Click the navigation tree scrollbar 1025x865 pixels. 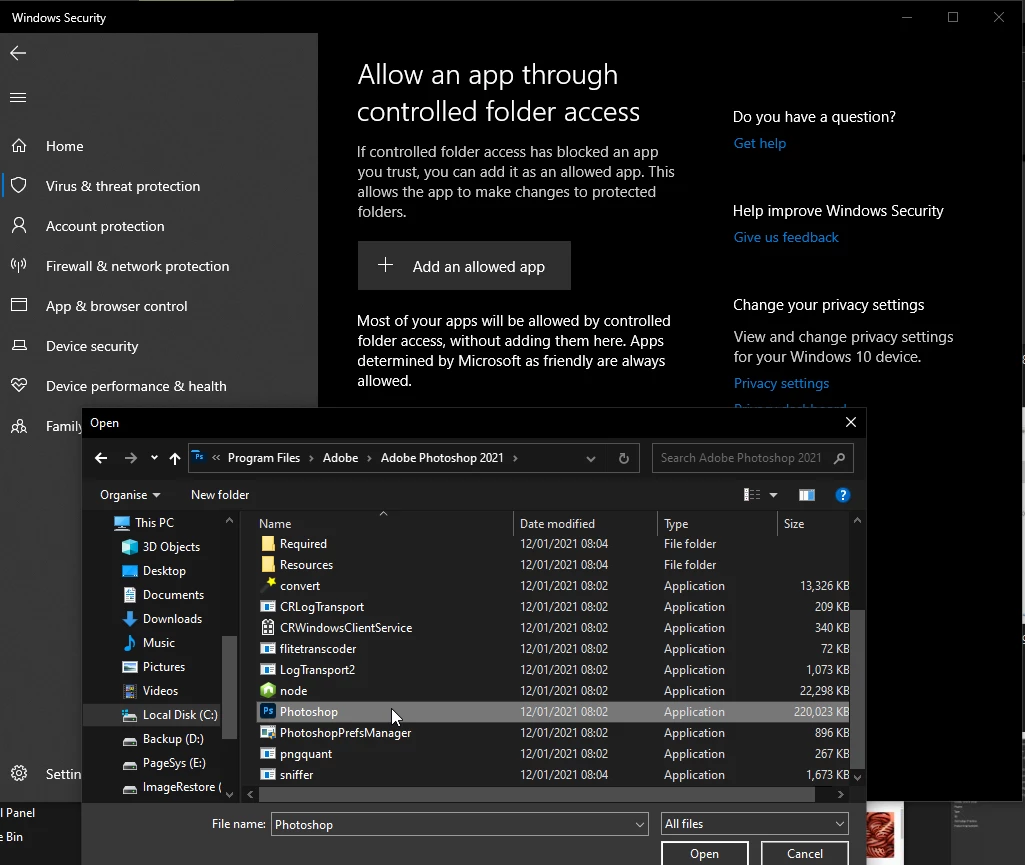[x=229, y=687]
